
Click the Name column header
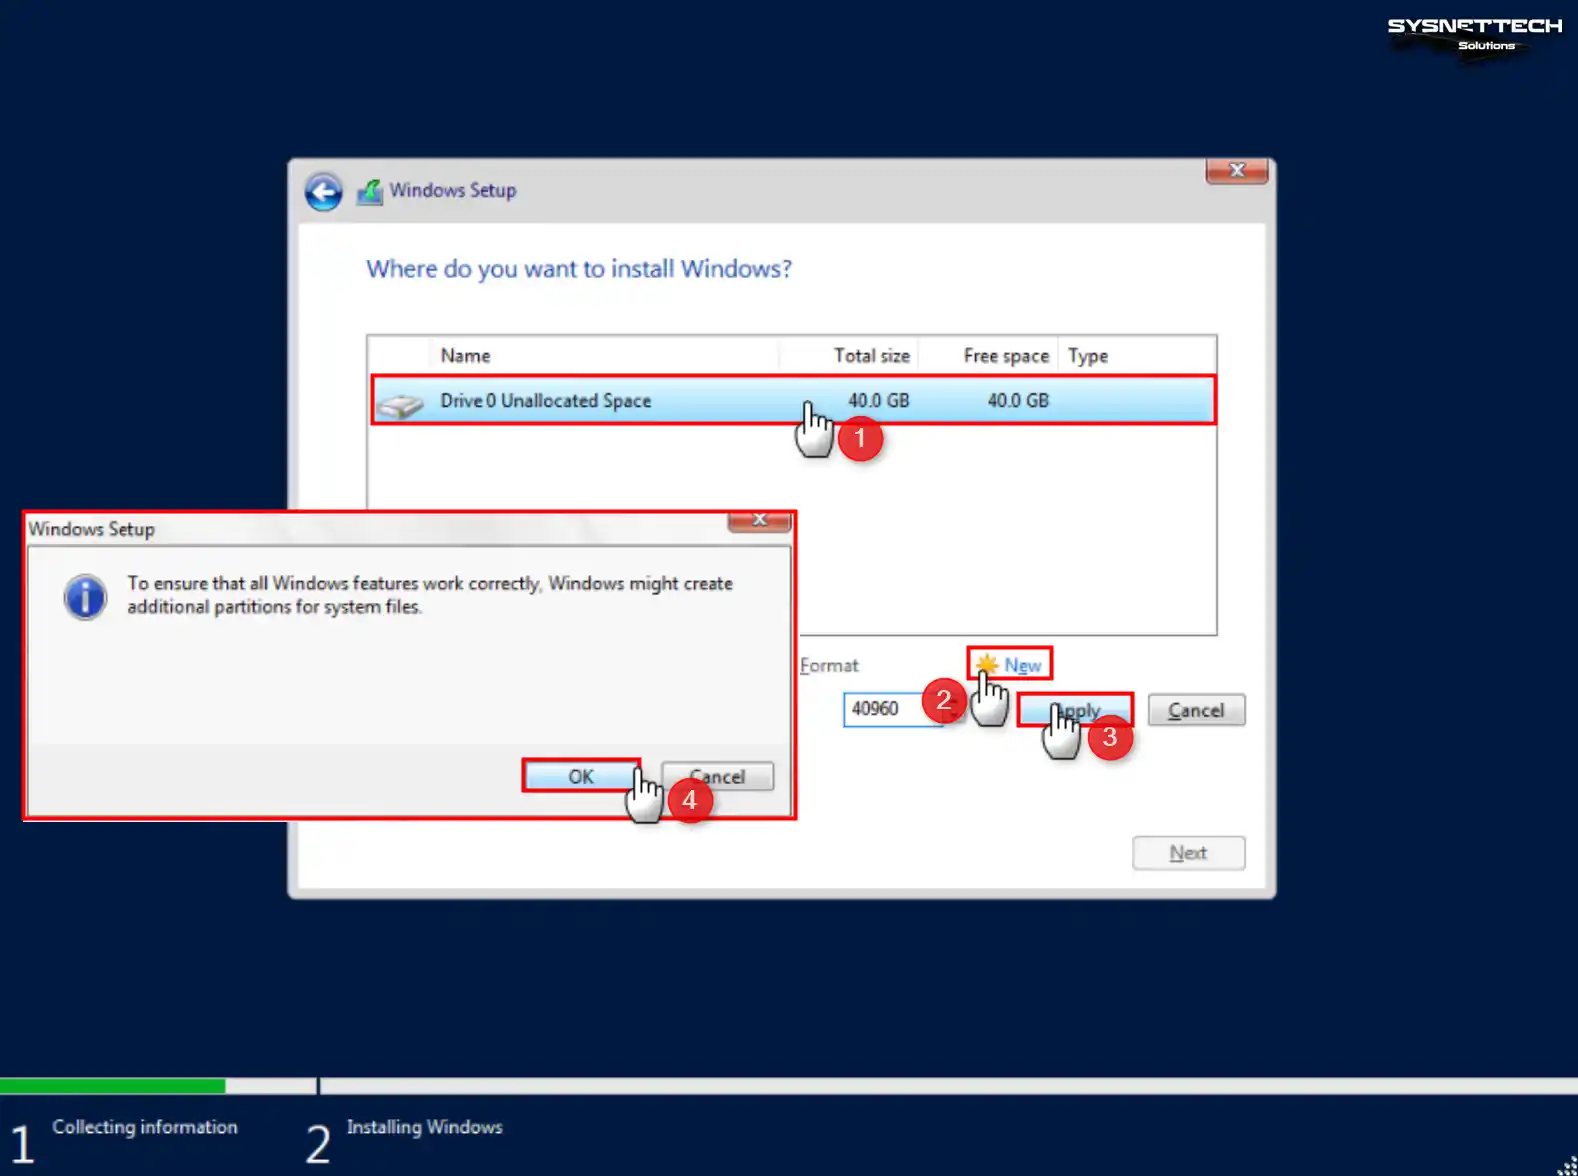click(466, 356)
